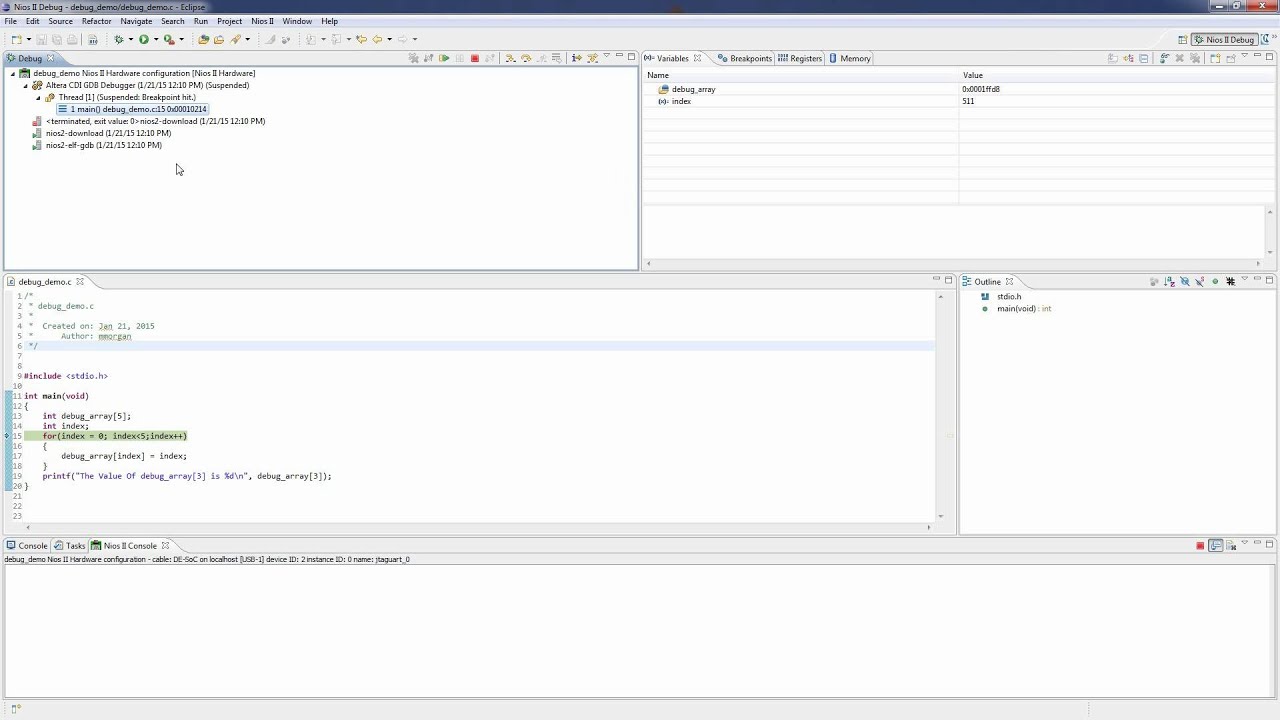Click Collapse All in Variables view
The image size is (1280, 720).
(x=1144, y=58)
